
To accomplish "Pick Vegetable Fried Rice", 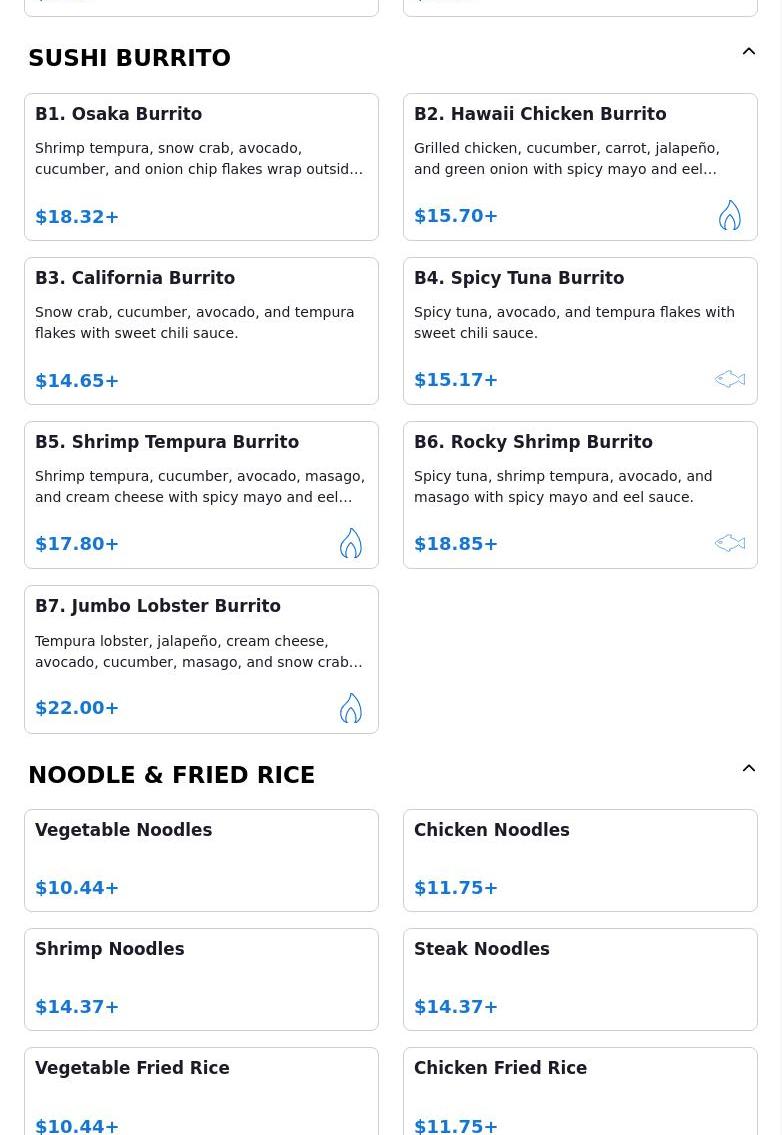I will (201, 1092).
